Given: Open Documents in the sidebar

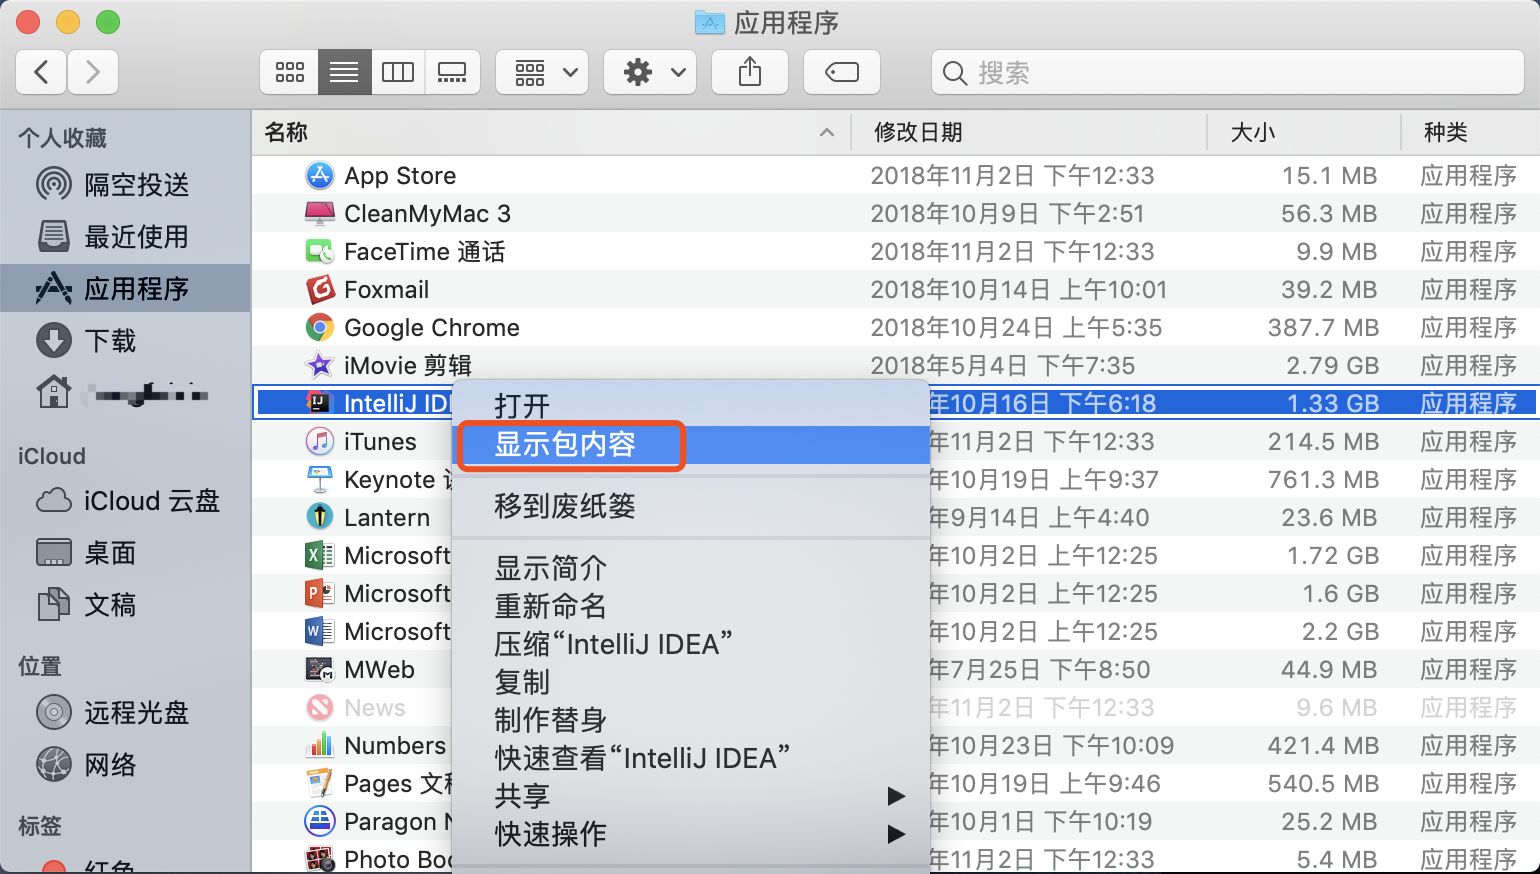Looking at the screenshot, I should (x=125, y=605).
